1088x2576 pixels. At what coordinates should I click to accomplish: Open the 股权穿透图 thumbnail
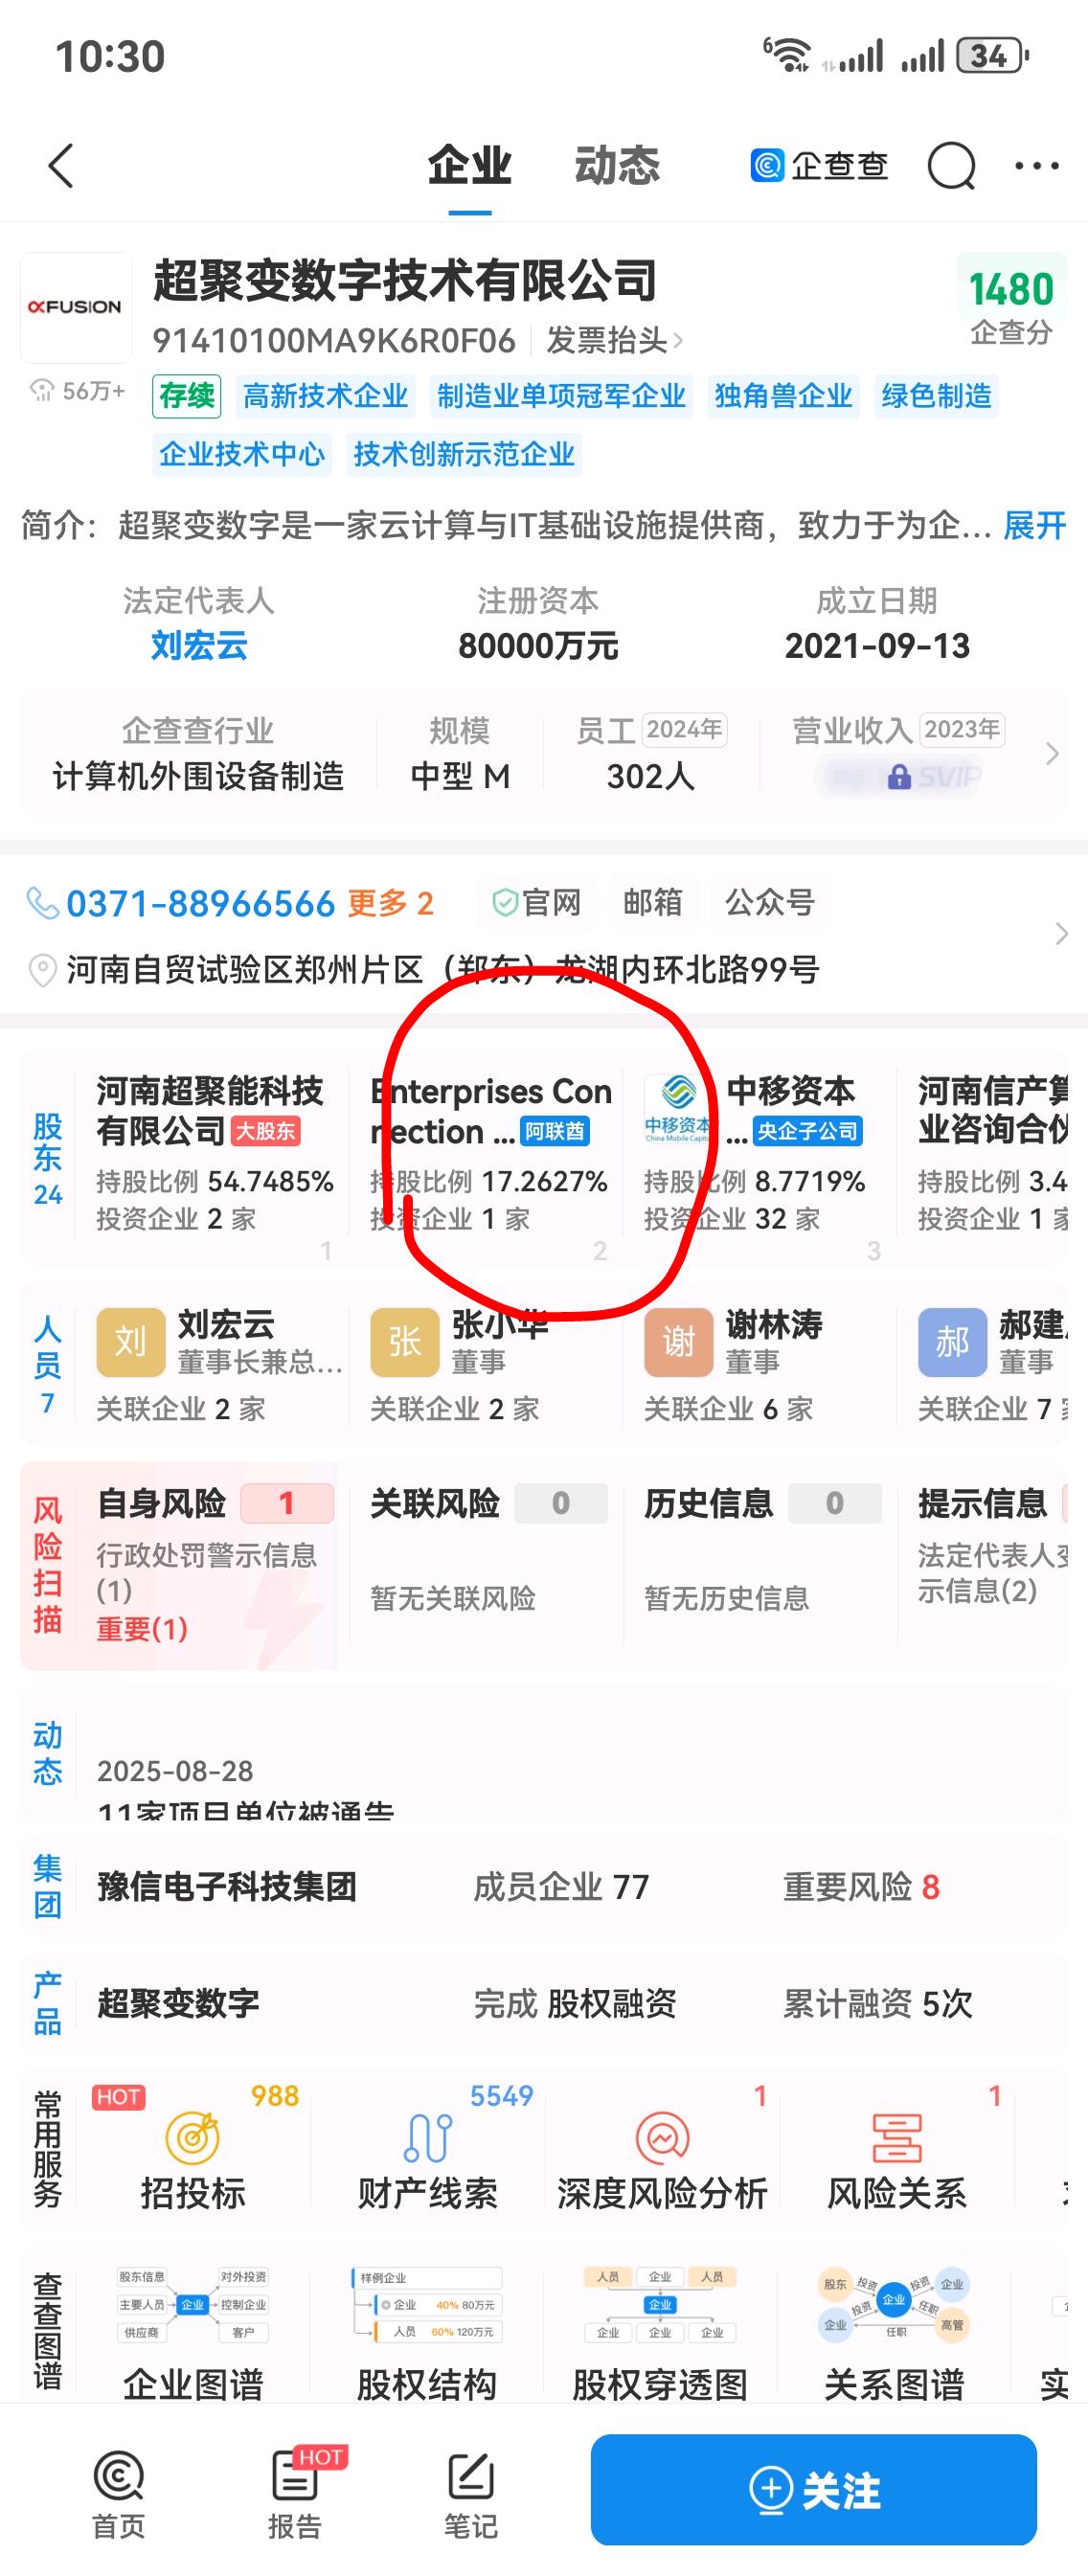[x=660, y=2330]
